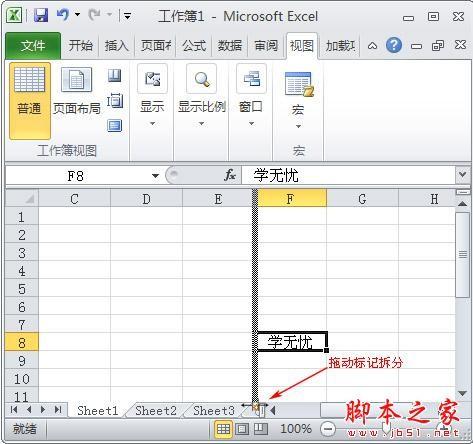The height and width of the screenshot is (444, 473).
Task: Switch to the 公式 tab
Action: [194, 45]
